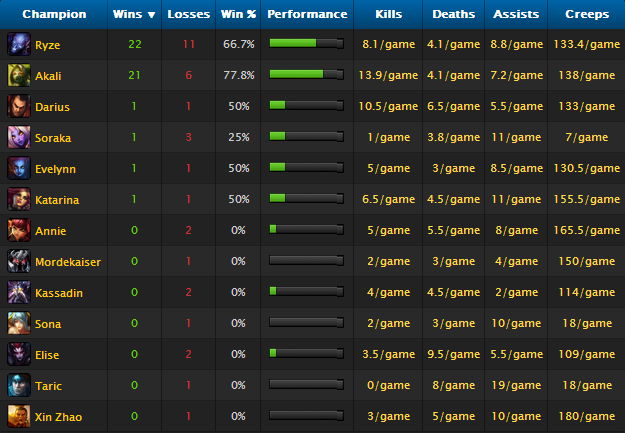Click Xin Zhao's 180/game creeps value

click(x=587, y=417)
